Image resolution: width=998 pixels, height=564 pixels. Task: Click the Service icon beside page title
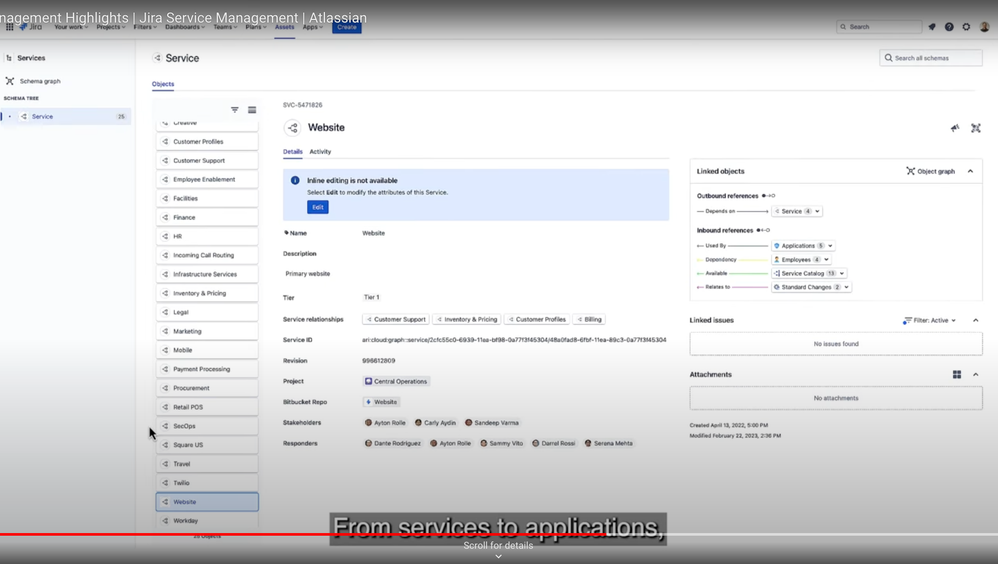[157, 58]
